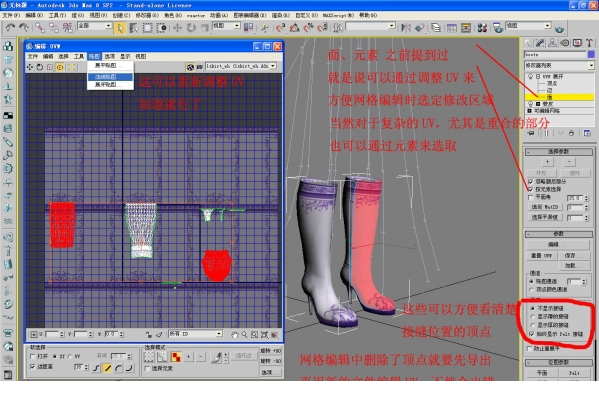
Task: Click the Paint Select brush in Edit UVW
Action: coord(216,357)
